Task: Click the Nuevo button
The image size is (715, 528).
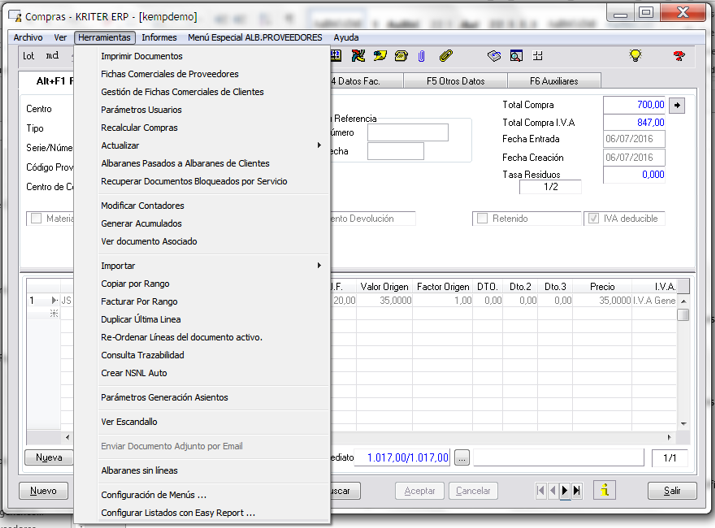Action: tap(43, 491)
